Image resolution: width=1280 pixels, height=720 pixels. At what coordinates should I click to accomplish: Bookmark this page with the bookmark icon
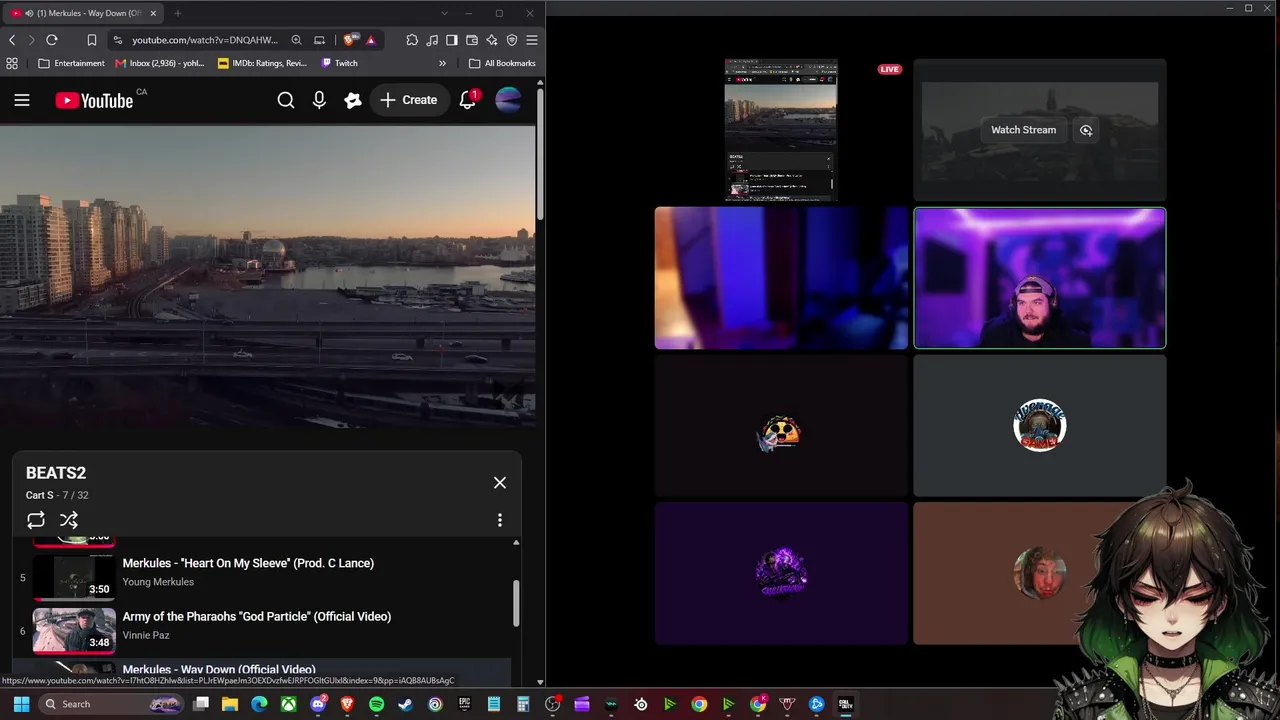92,40
